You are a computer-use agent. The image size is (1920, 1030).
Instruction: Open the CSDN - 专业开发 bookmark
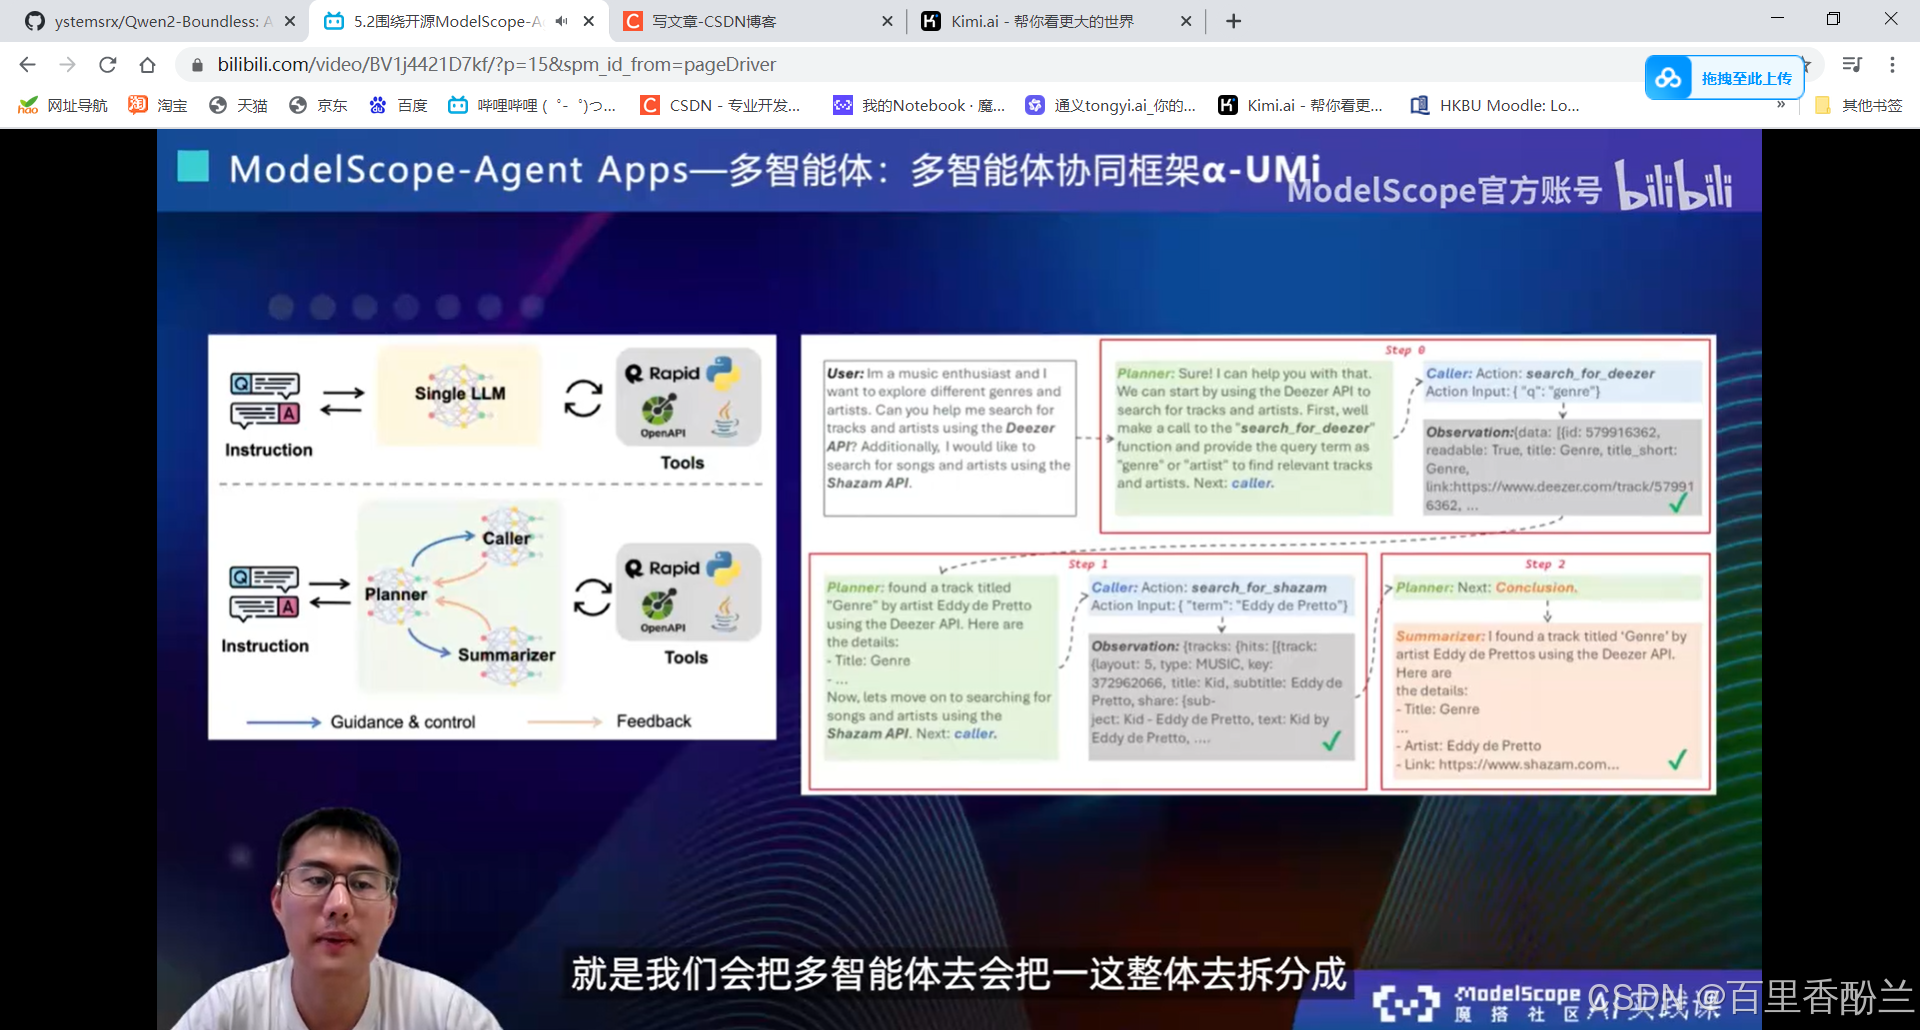(x=721, y=105)
